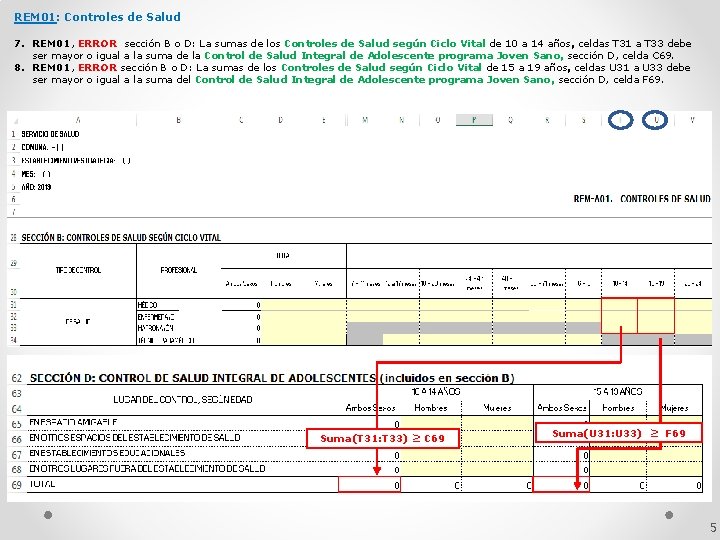Select column A header
Screen dimensions: 720x540
tap(78, 120)
